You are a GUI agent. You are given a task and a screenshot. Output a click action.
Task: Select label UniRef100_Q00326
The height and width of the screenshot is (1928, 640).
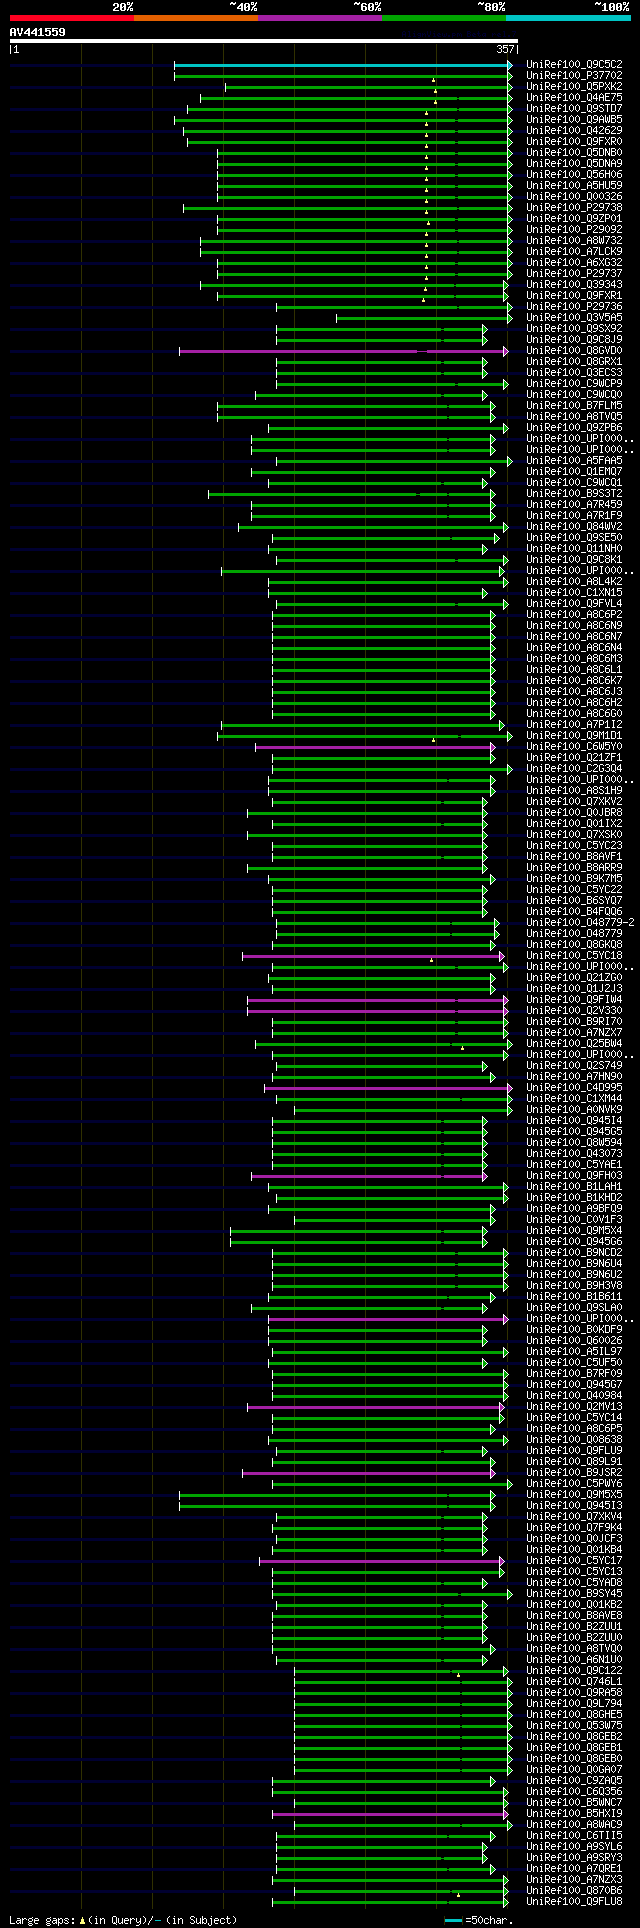click(574, 197)
